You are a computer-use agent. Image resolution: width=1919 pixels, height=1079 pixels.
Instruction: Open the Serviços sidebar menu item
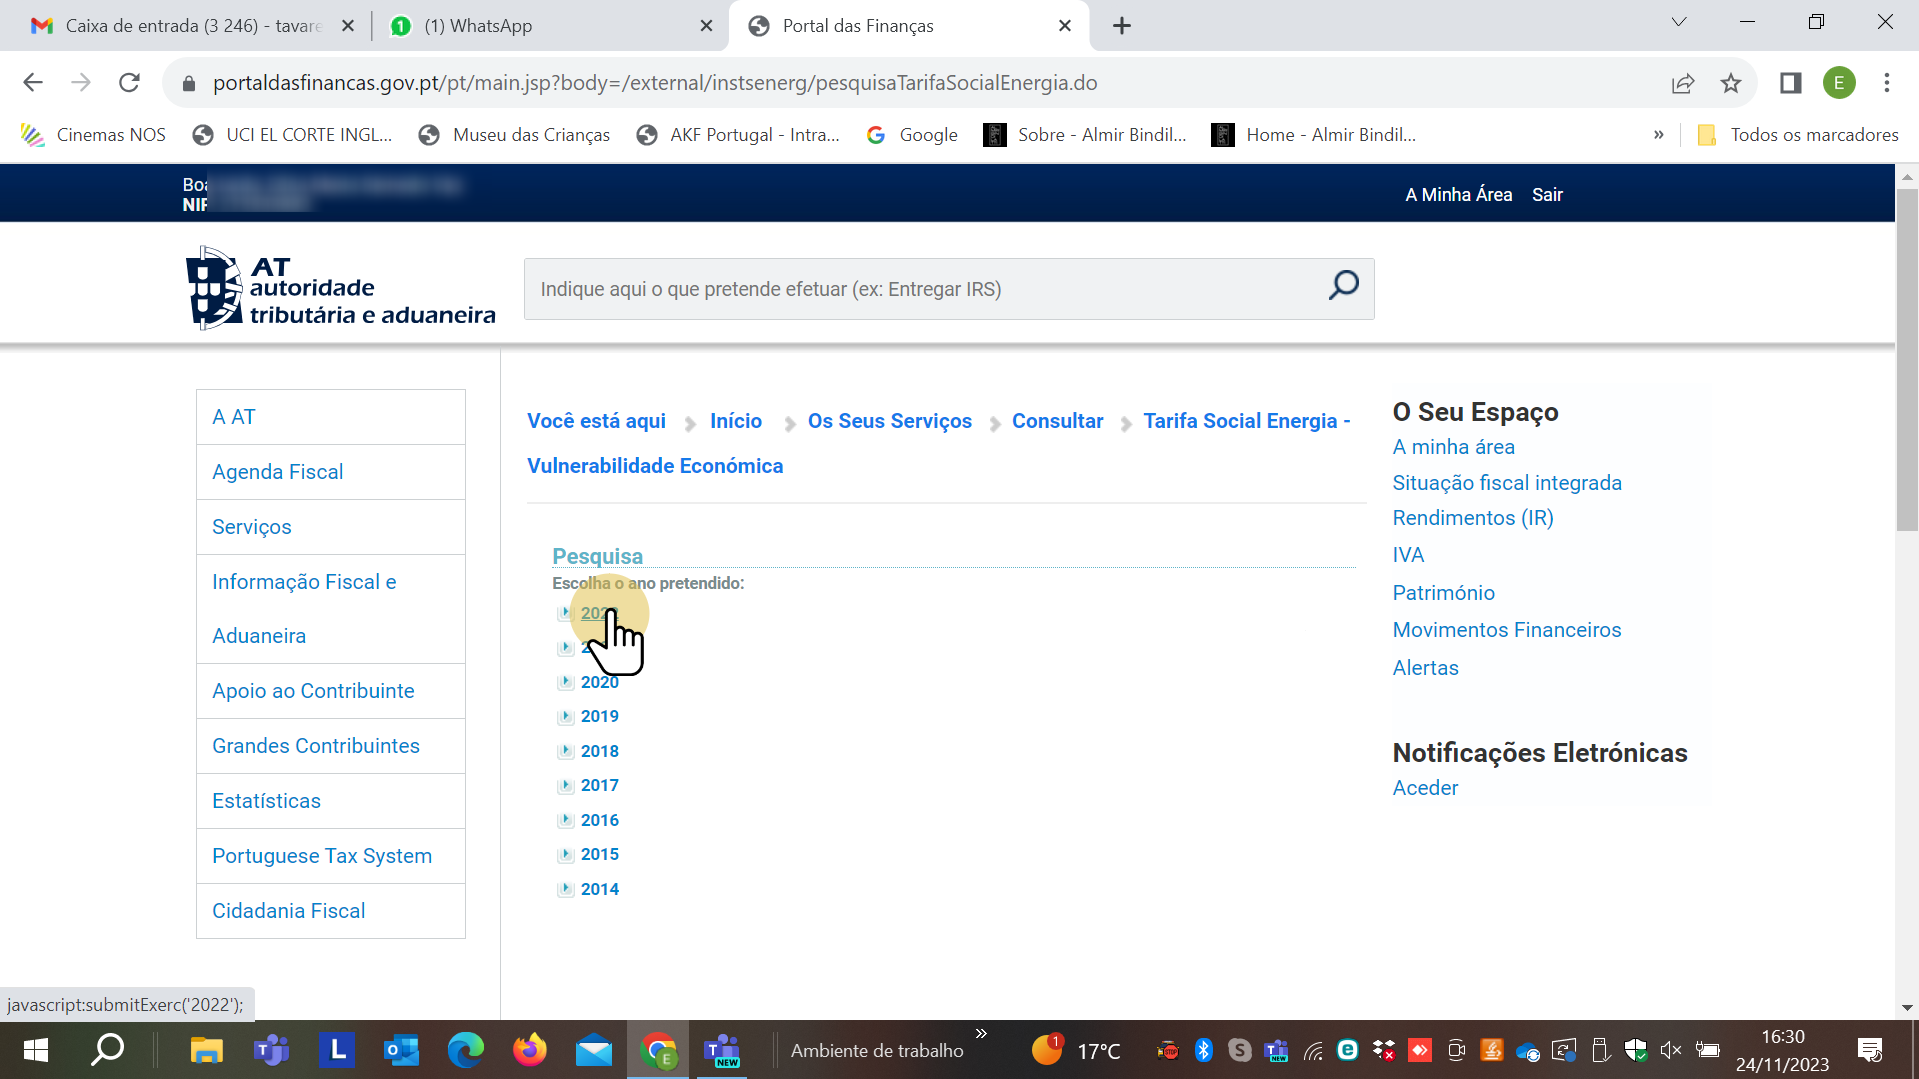[x=252, y=527]
